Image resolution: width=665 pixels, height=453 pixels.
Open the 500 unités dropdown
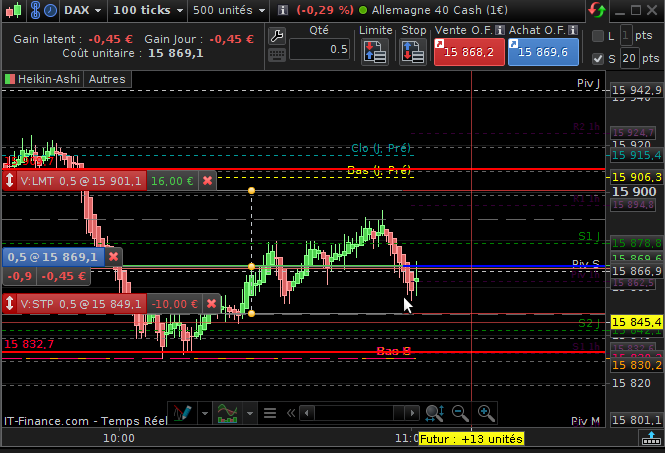point(229,10)
